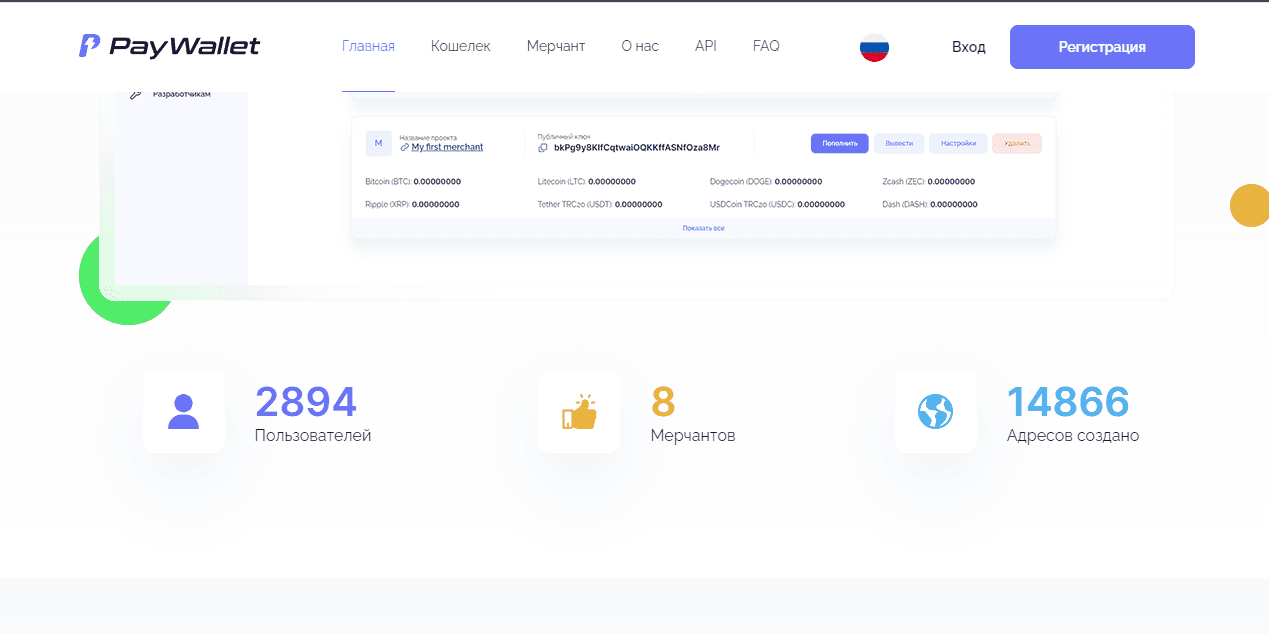Click the thumbs-up icon beside Мерчантов
Screen dimensions: 1269x634
point(578,411)
